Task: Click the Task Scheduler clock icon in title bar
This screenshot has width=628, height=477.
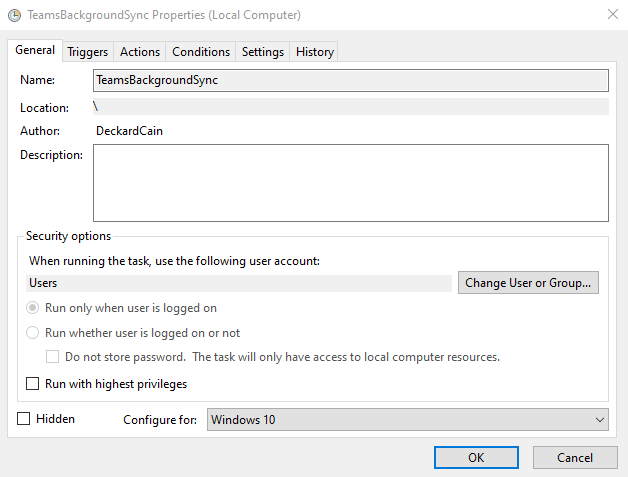Action: 13,15
